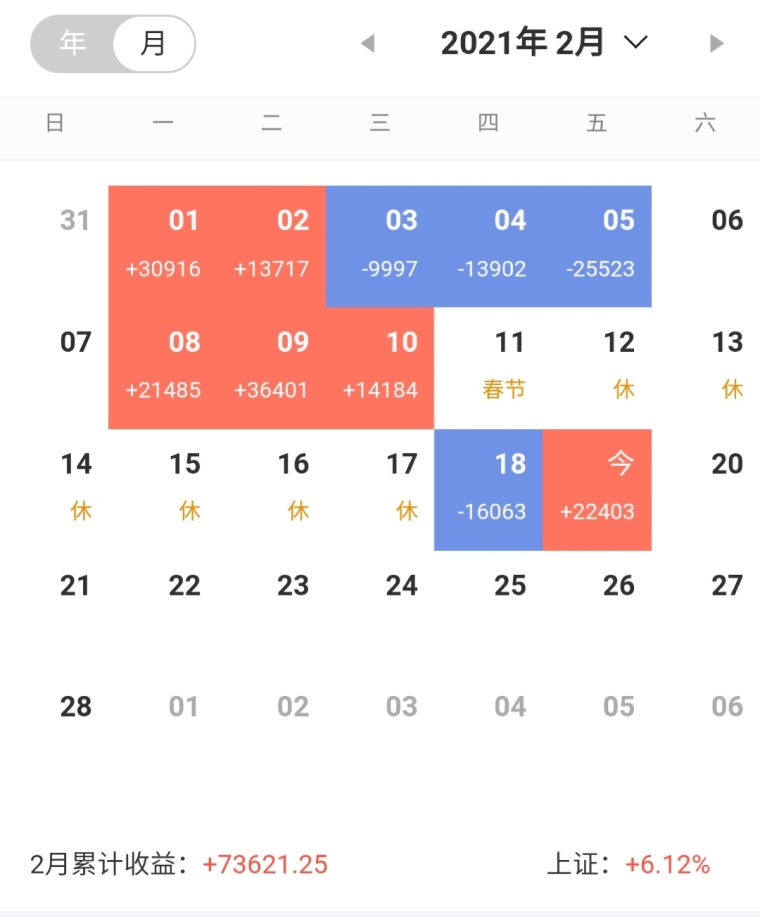Select day 03 showing -9997

tap(380, 246)
